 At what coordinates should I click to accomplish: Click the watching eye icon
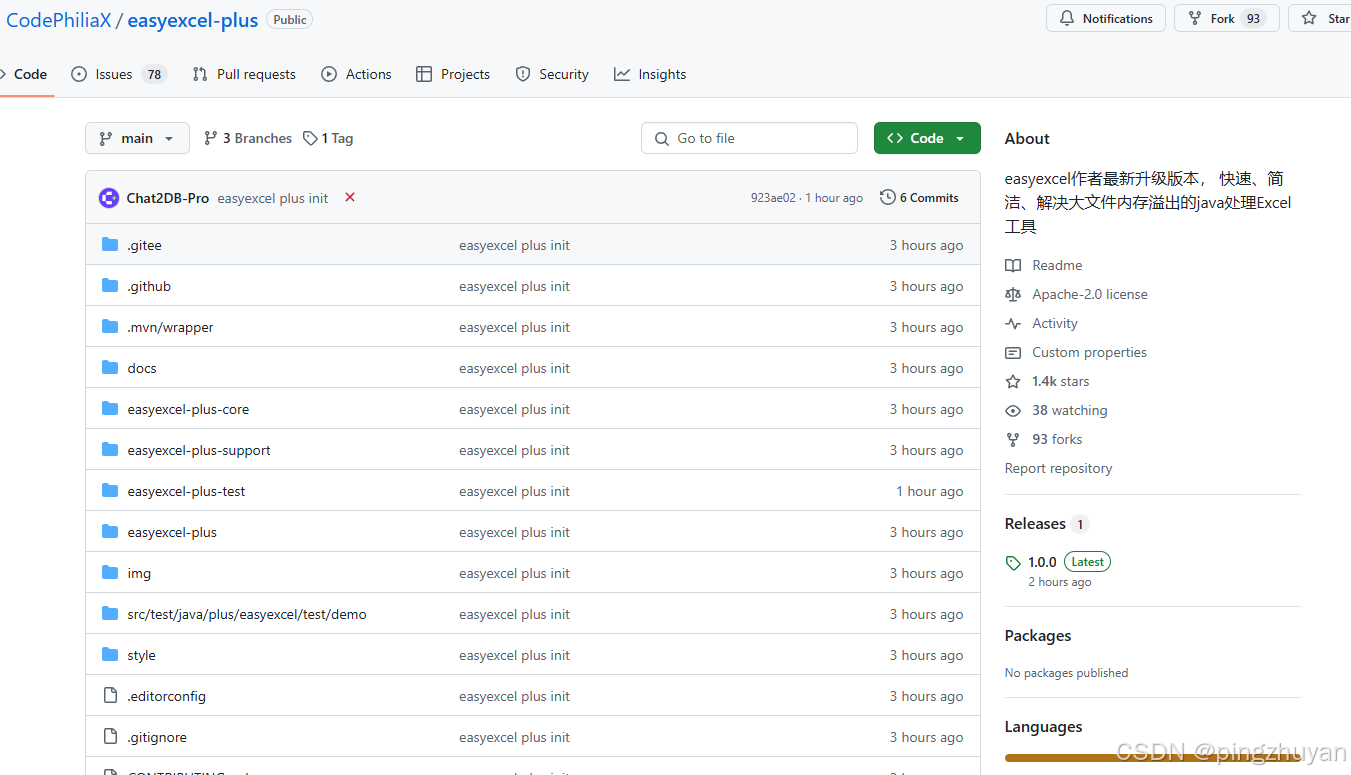1013,410
